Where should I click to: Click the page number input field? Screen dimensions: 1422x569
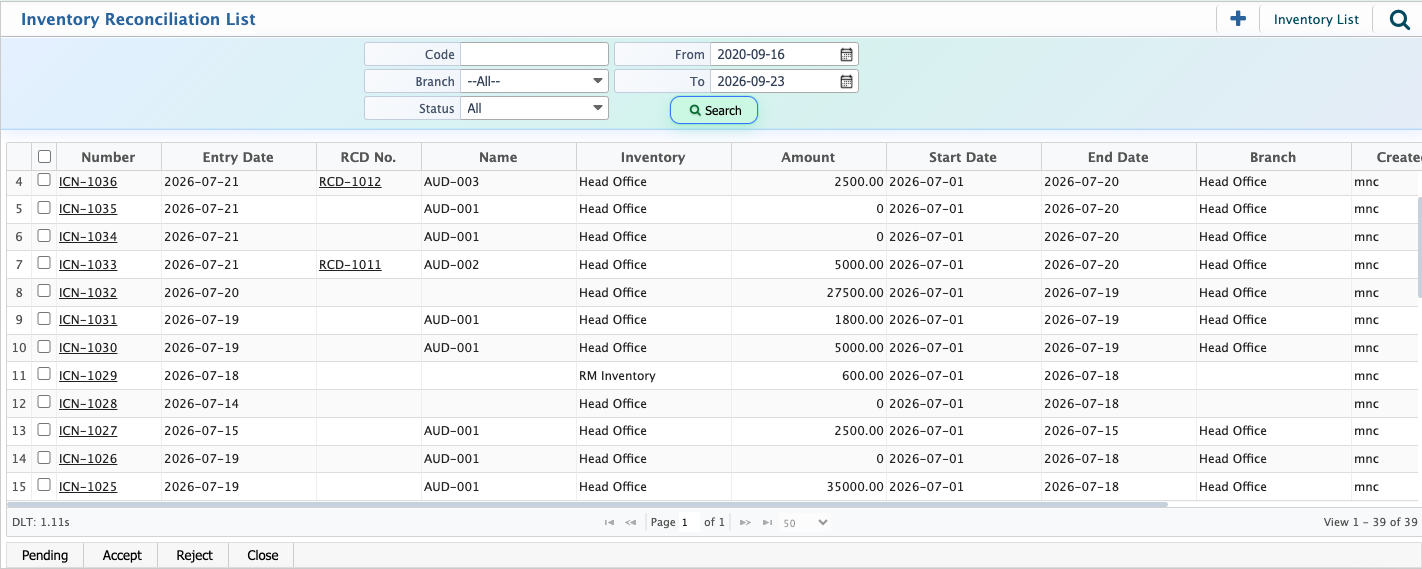690,523
